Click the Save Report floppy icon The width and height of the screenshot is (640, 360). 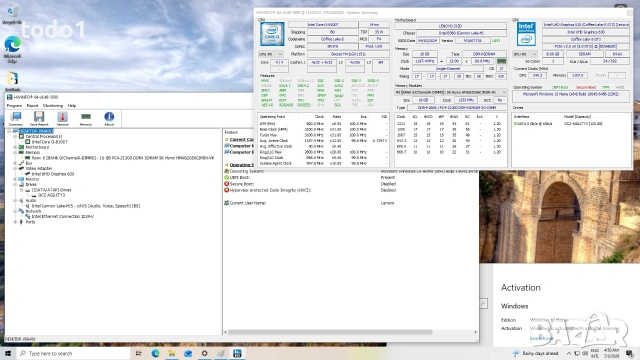[x=39, y=119]
